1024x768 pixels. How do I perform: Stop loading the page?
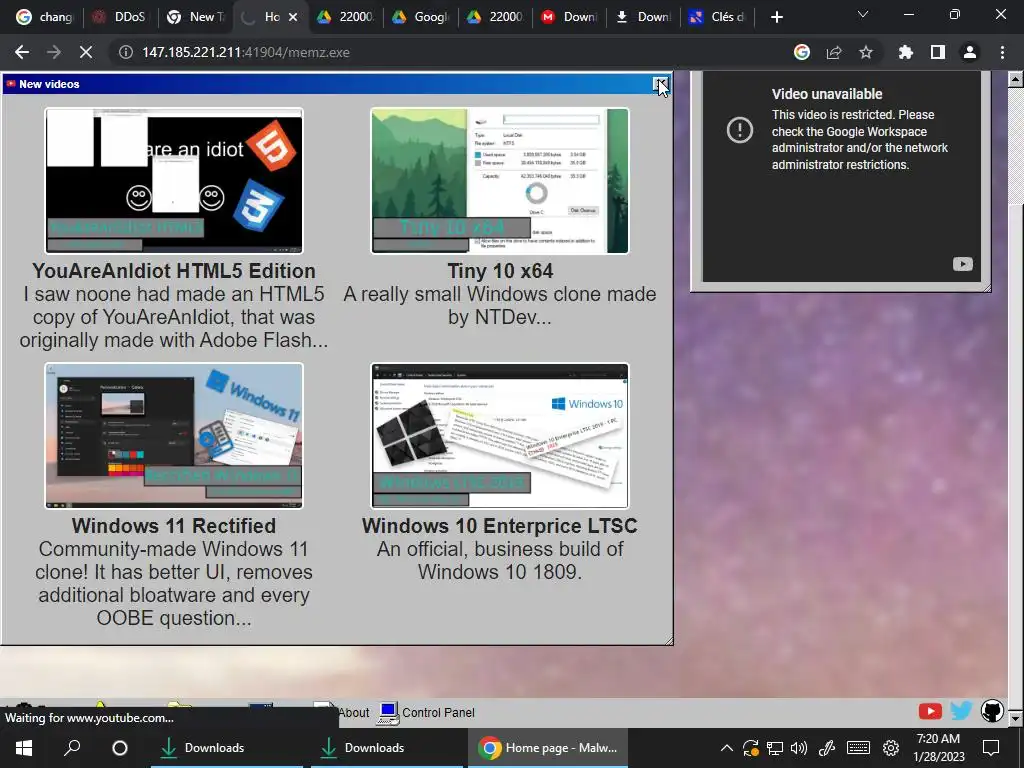coord(86,52)
